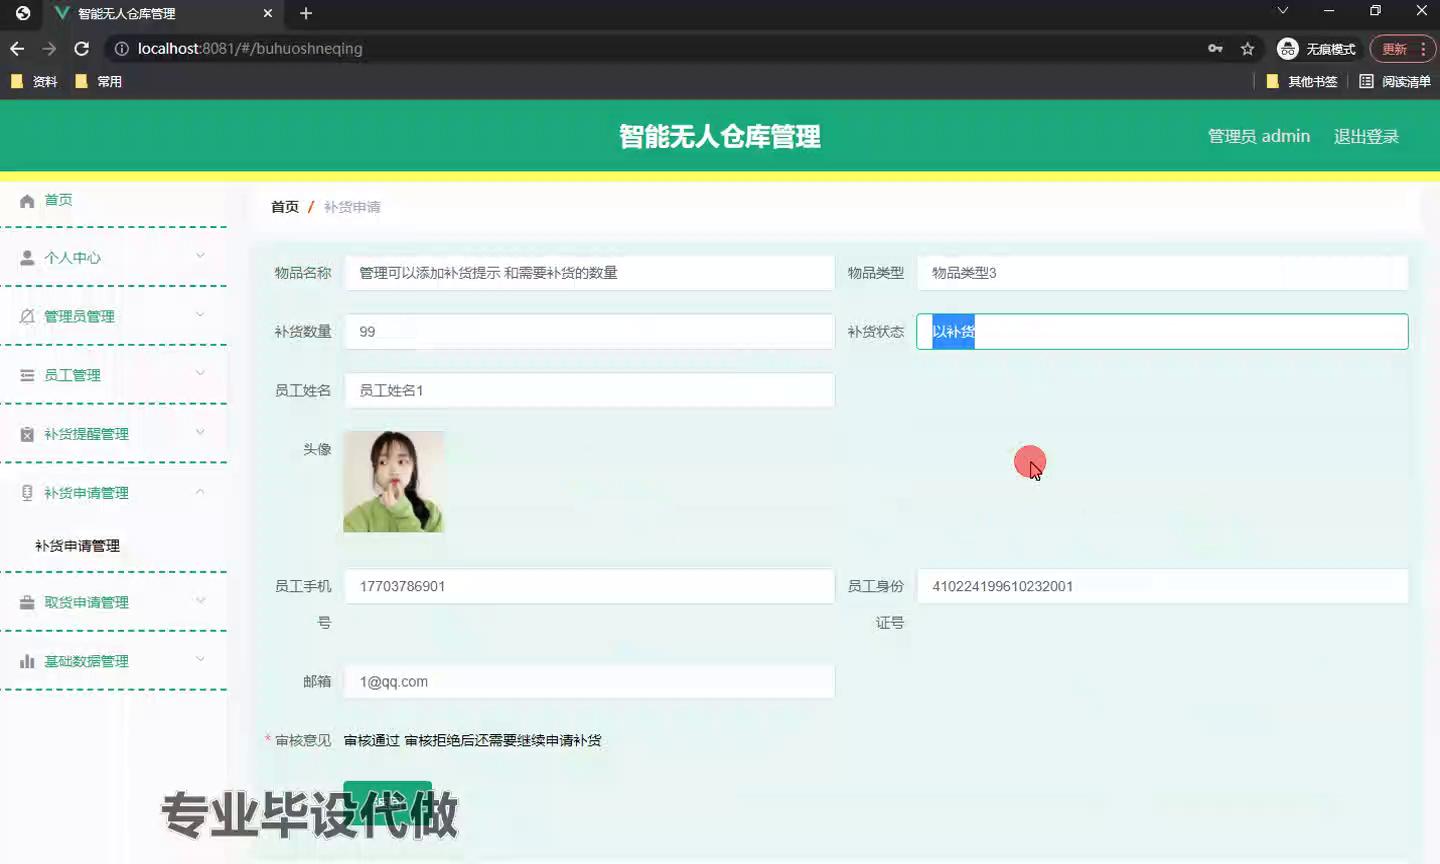Click the list icon beside 员工管理
The image size is (1440, 864).
[x=27, y=375]
